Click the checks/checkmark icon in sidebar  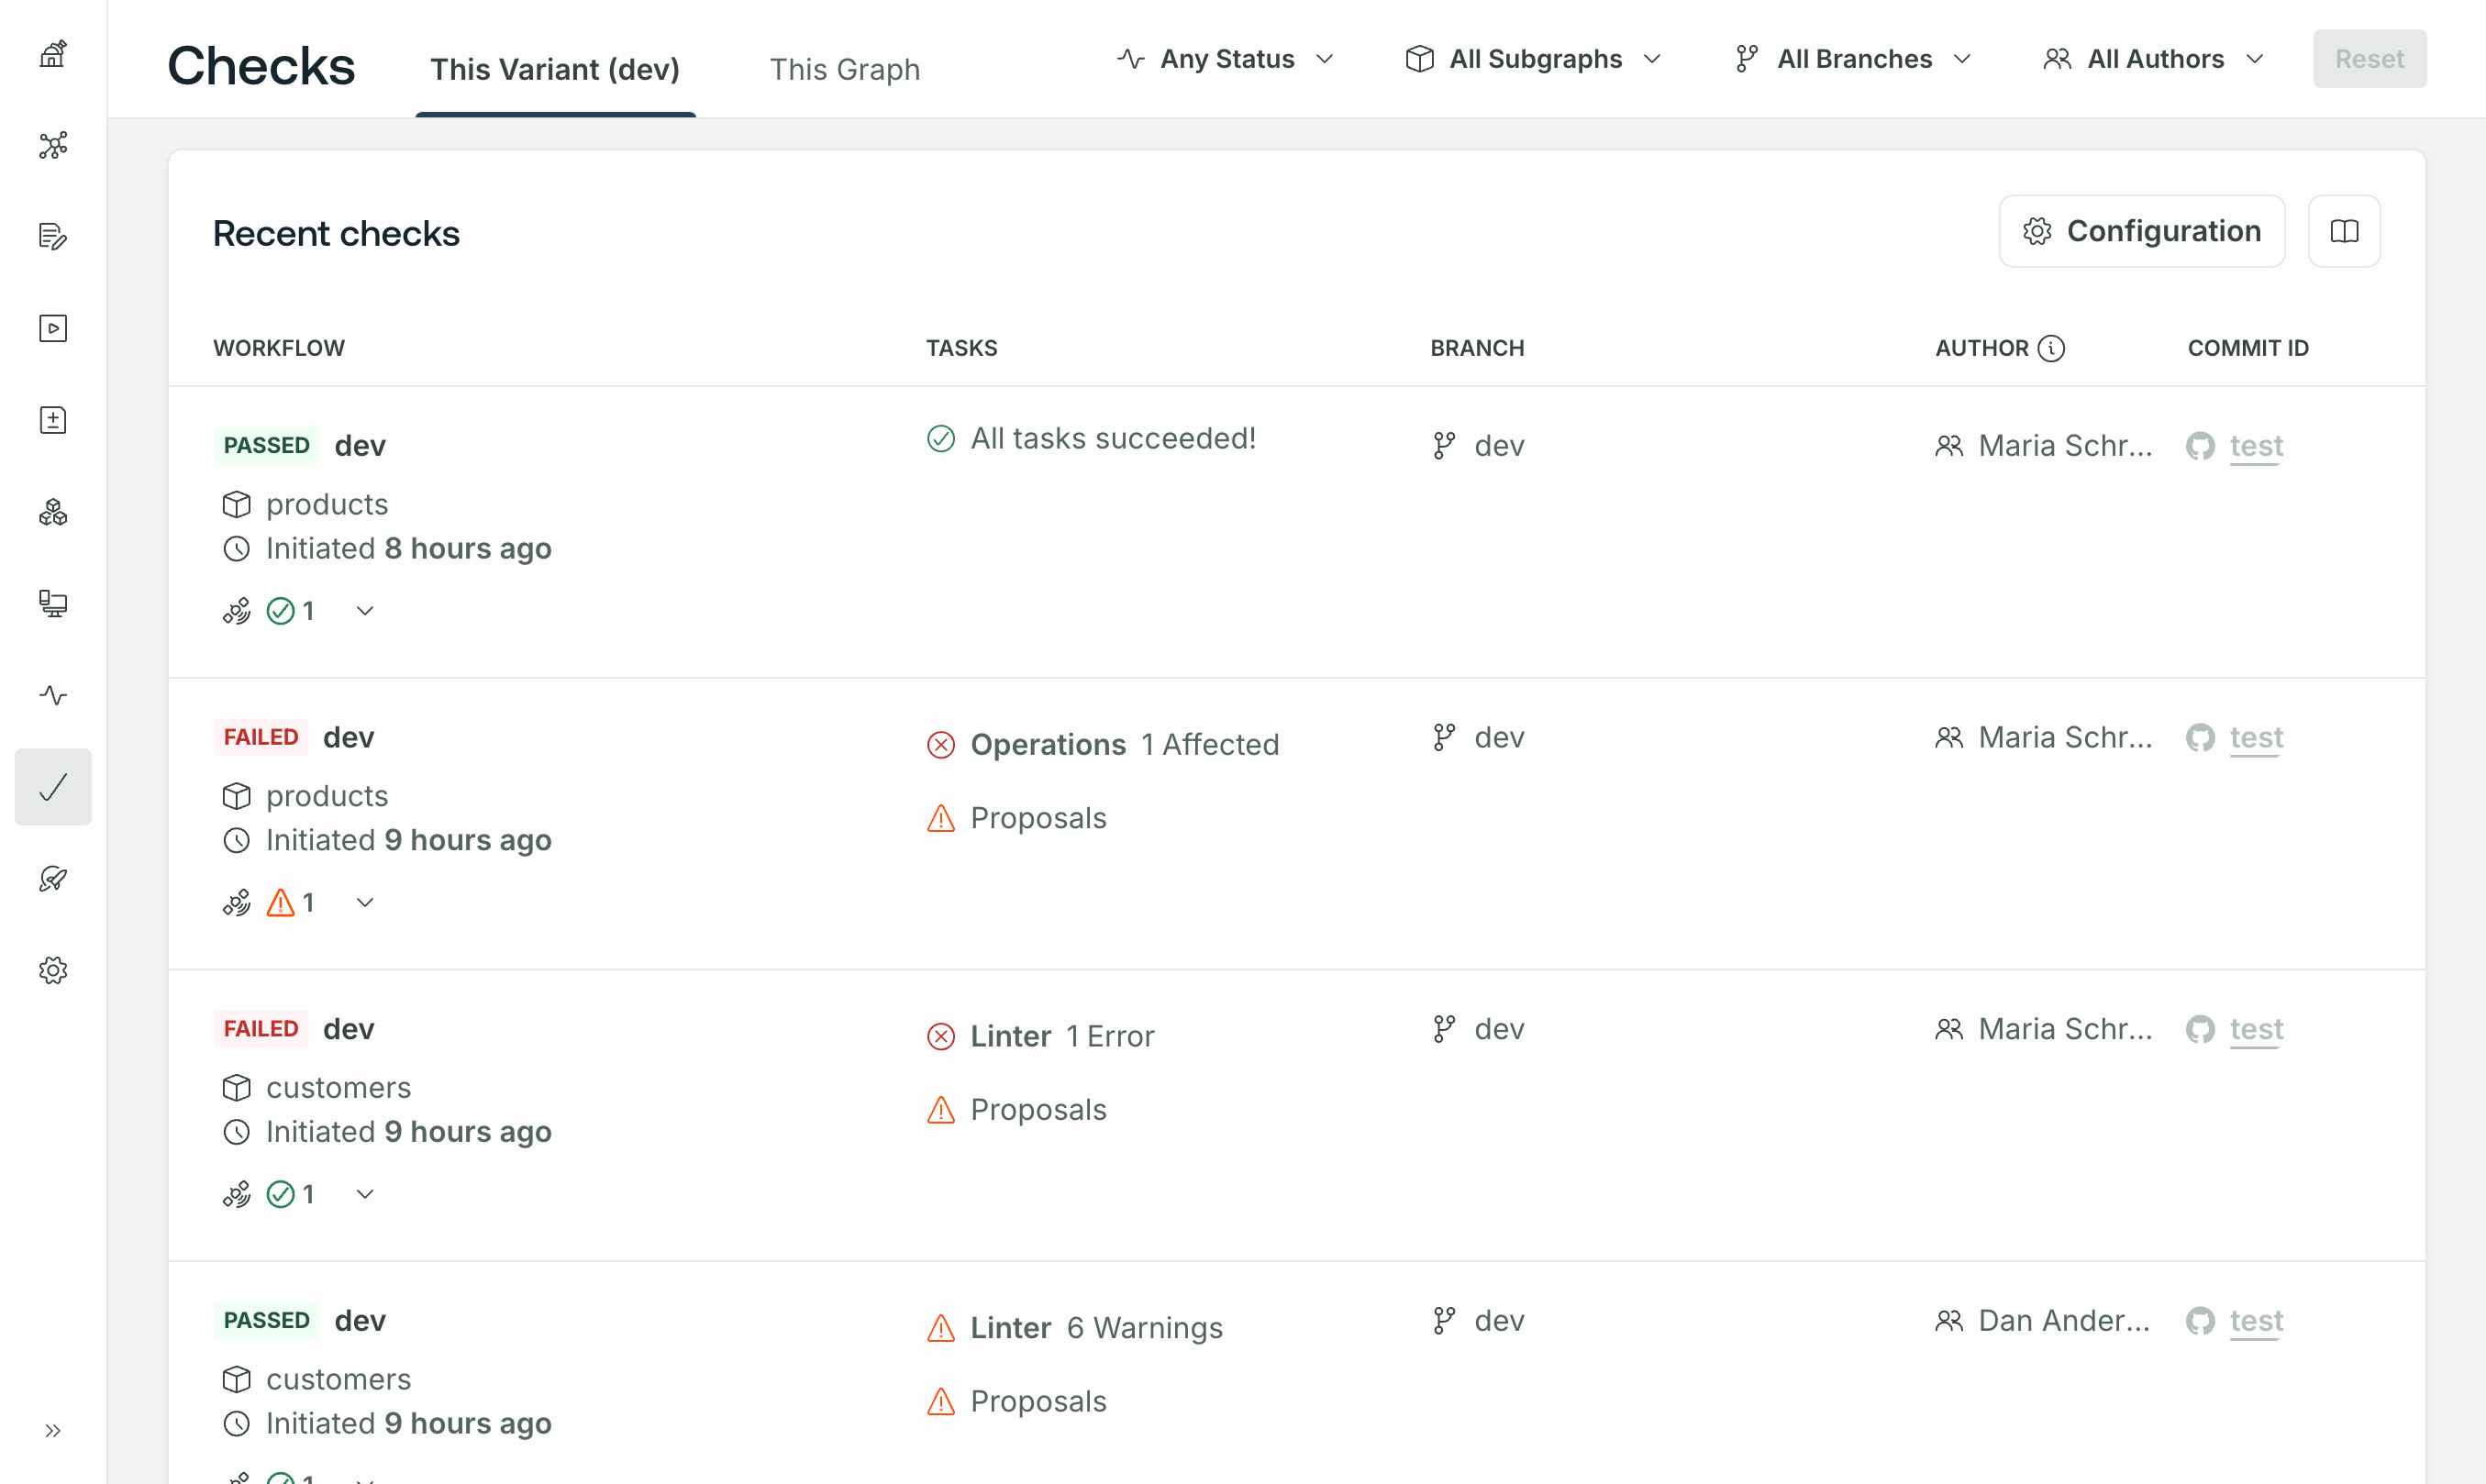tap(51, 786)
